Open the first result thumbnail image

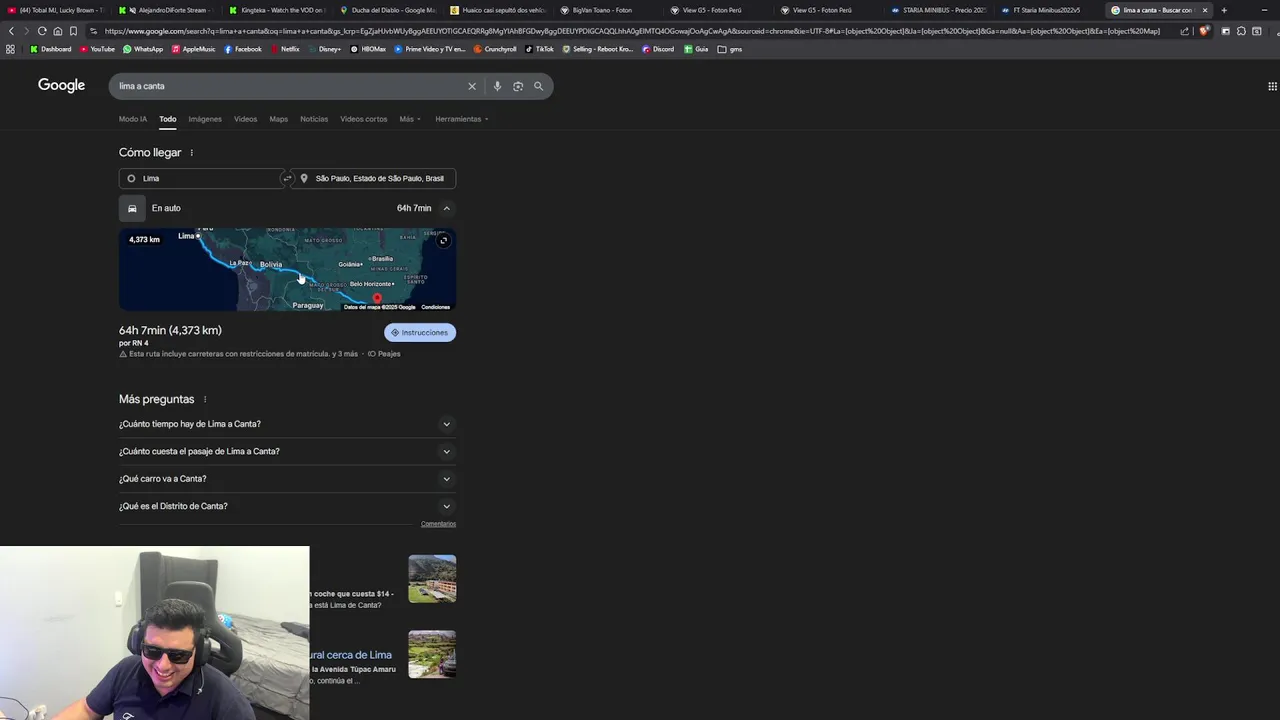[x=432, y=579]
